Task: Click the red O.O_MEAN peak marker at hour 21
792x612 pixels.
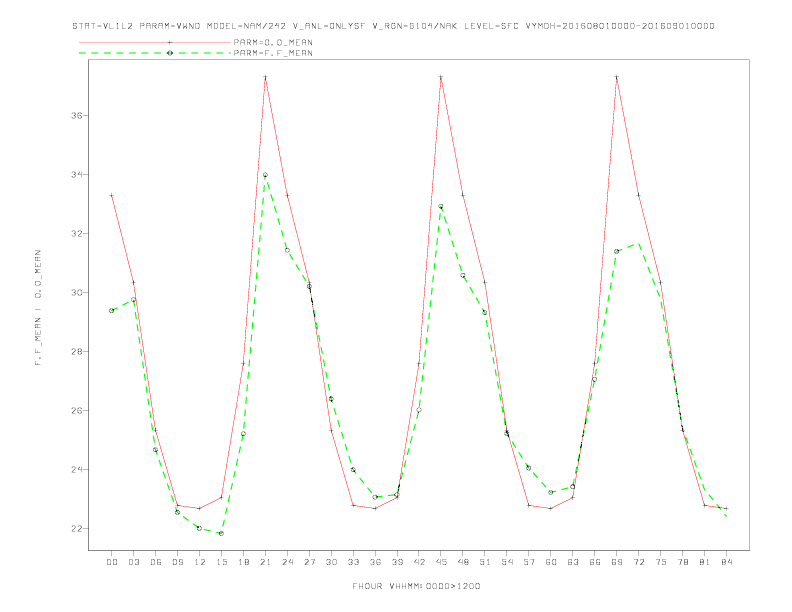Action: coord(265,77)
